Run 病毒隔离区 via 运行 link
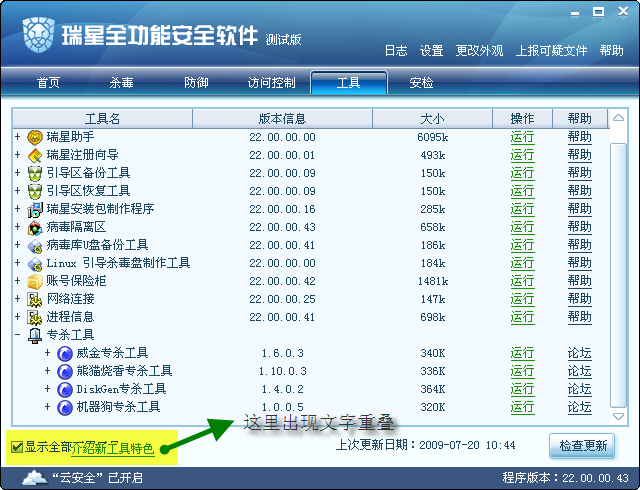Image resolution: width=640 pixels, height=490 pixels. (x=522, y=227)
